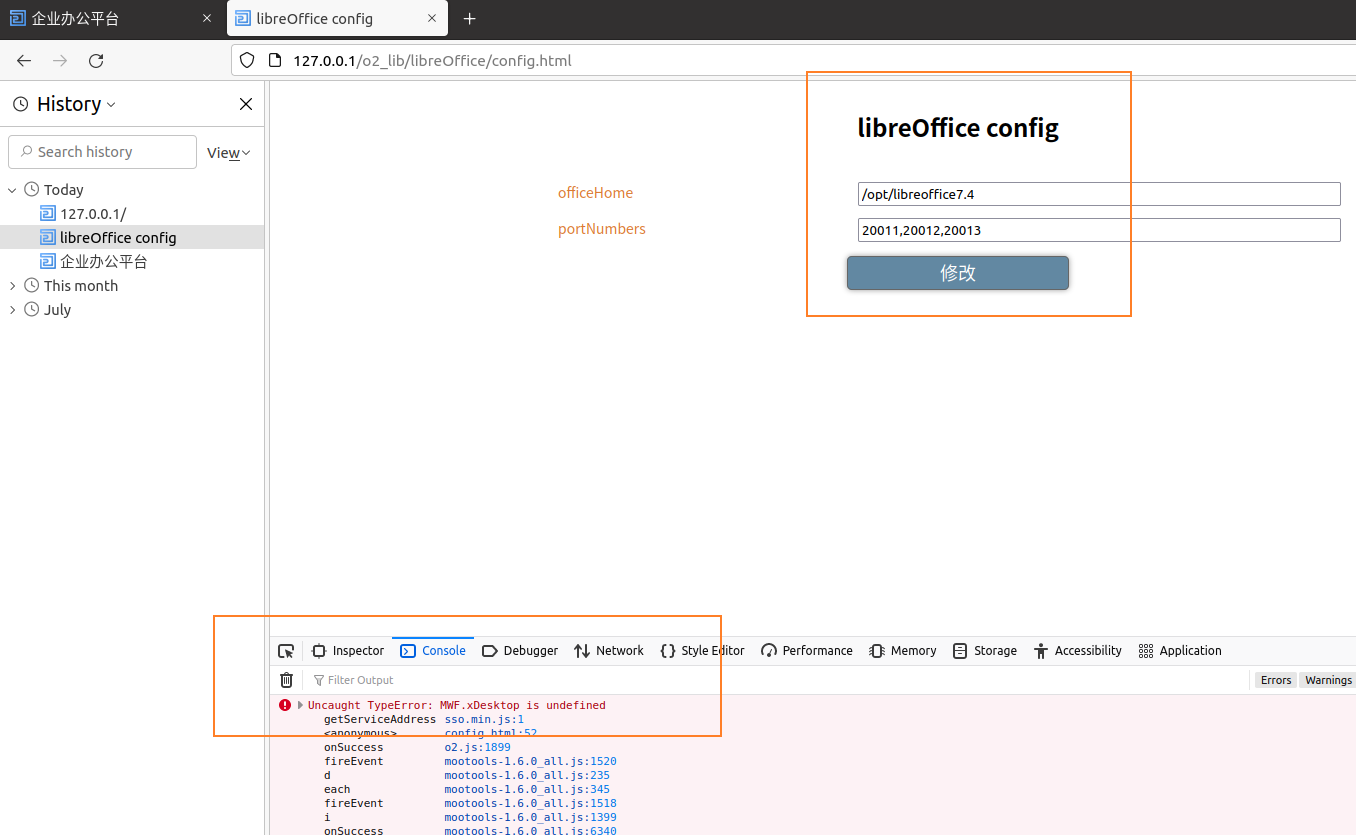Click the red error icon in console
1356x835 pixels.
285,705
